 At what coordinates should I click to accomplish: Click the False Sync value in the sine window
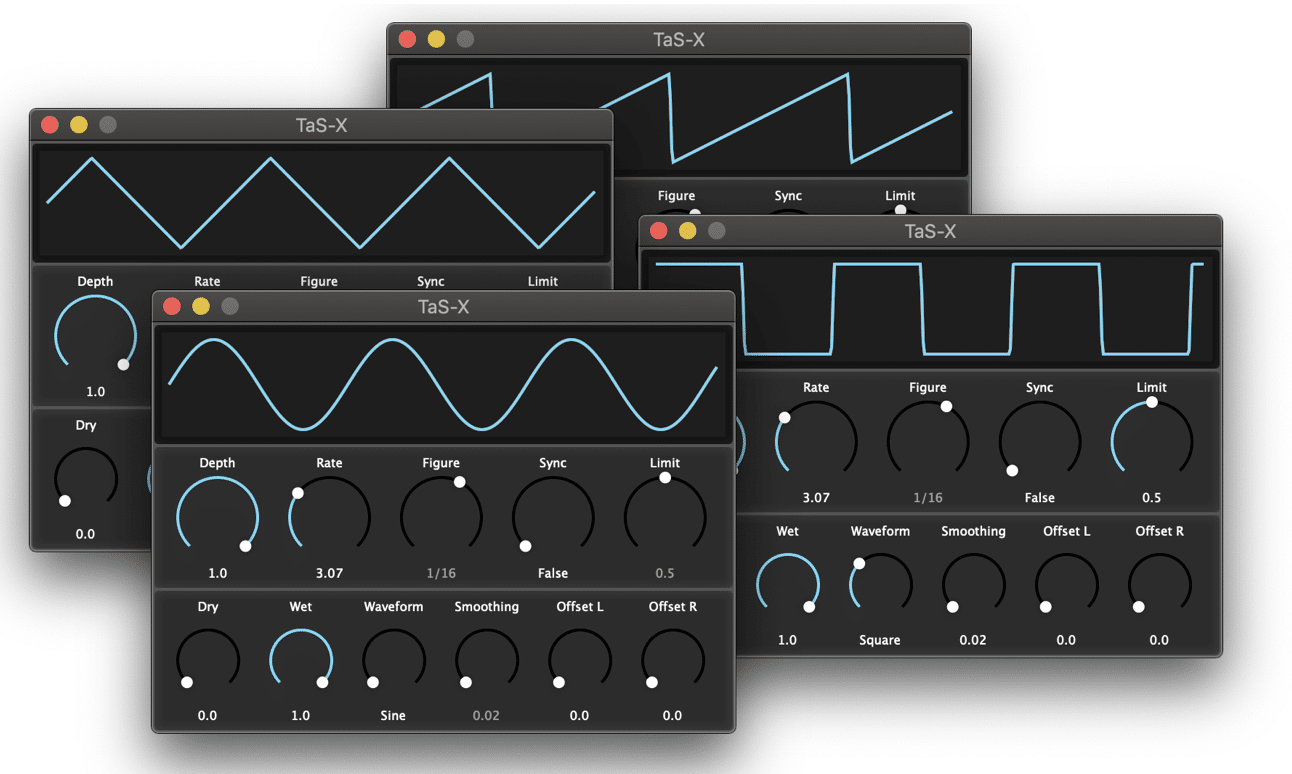coord(553,573)
